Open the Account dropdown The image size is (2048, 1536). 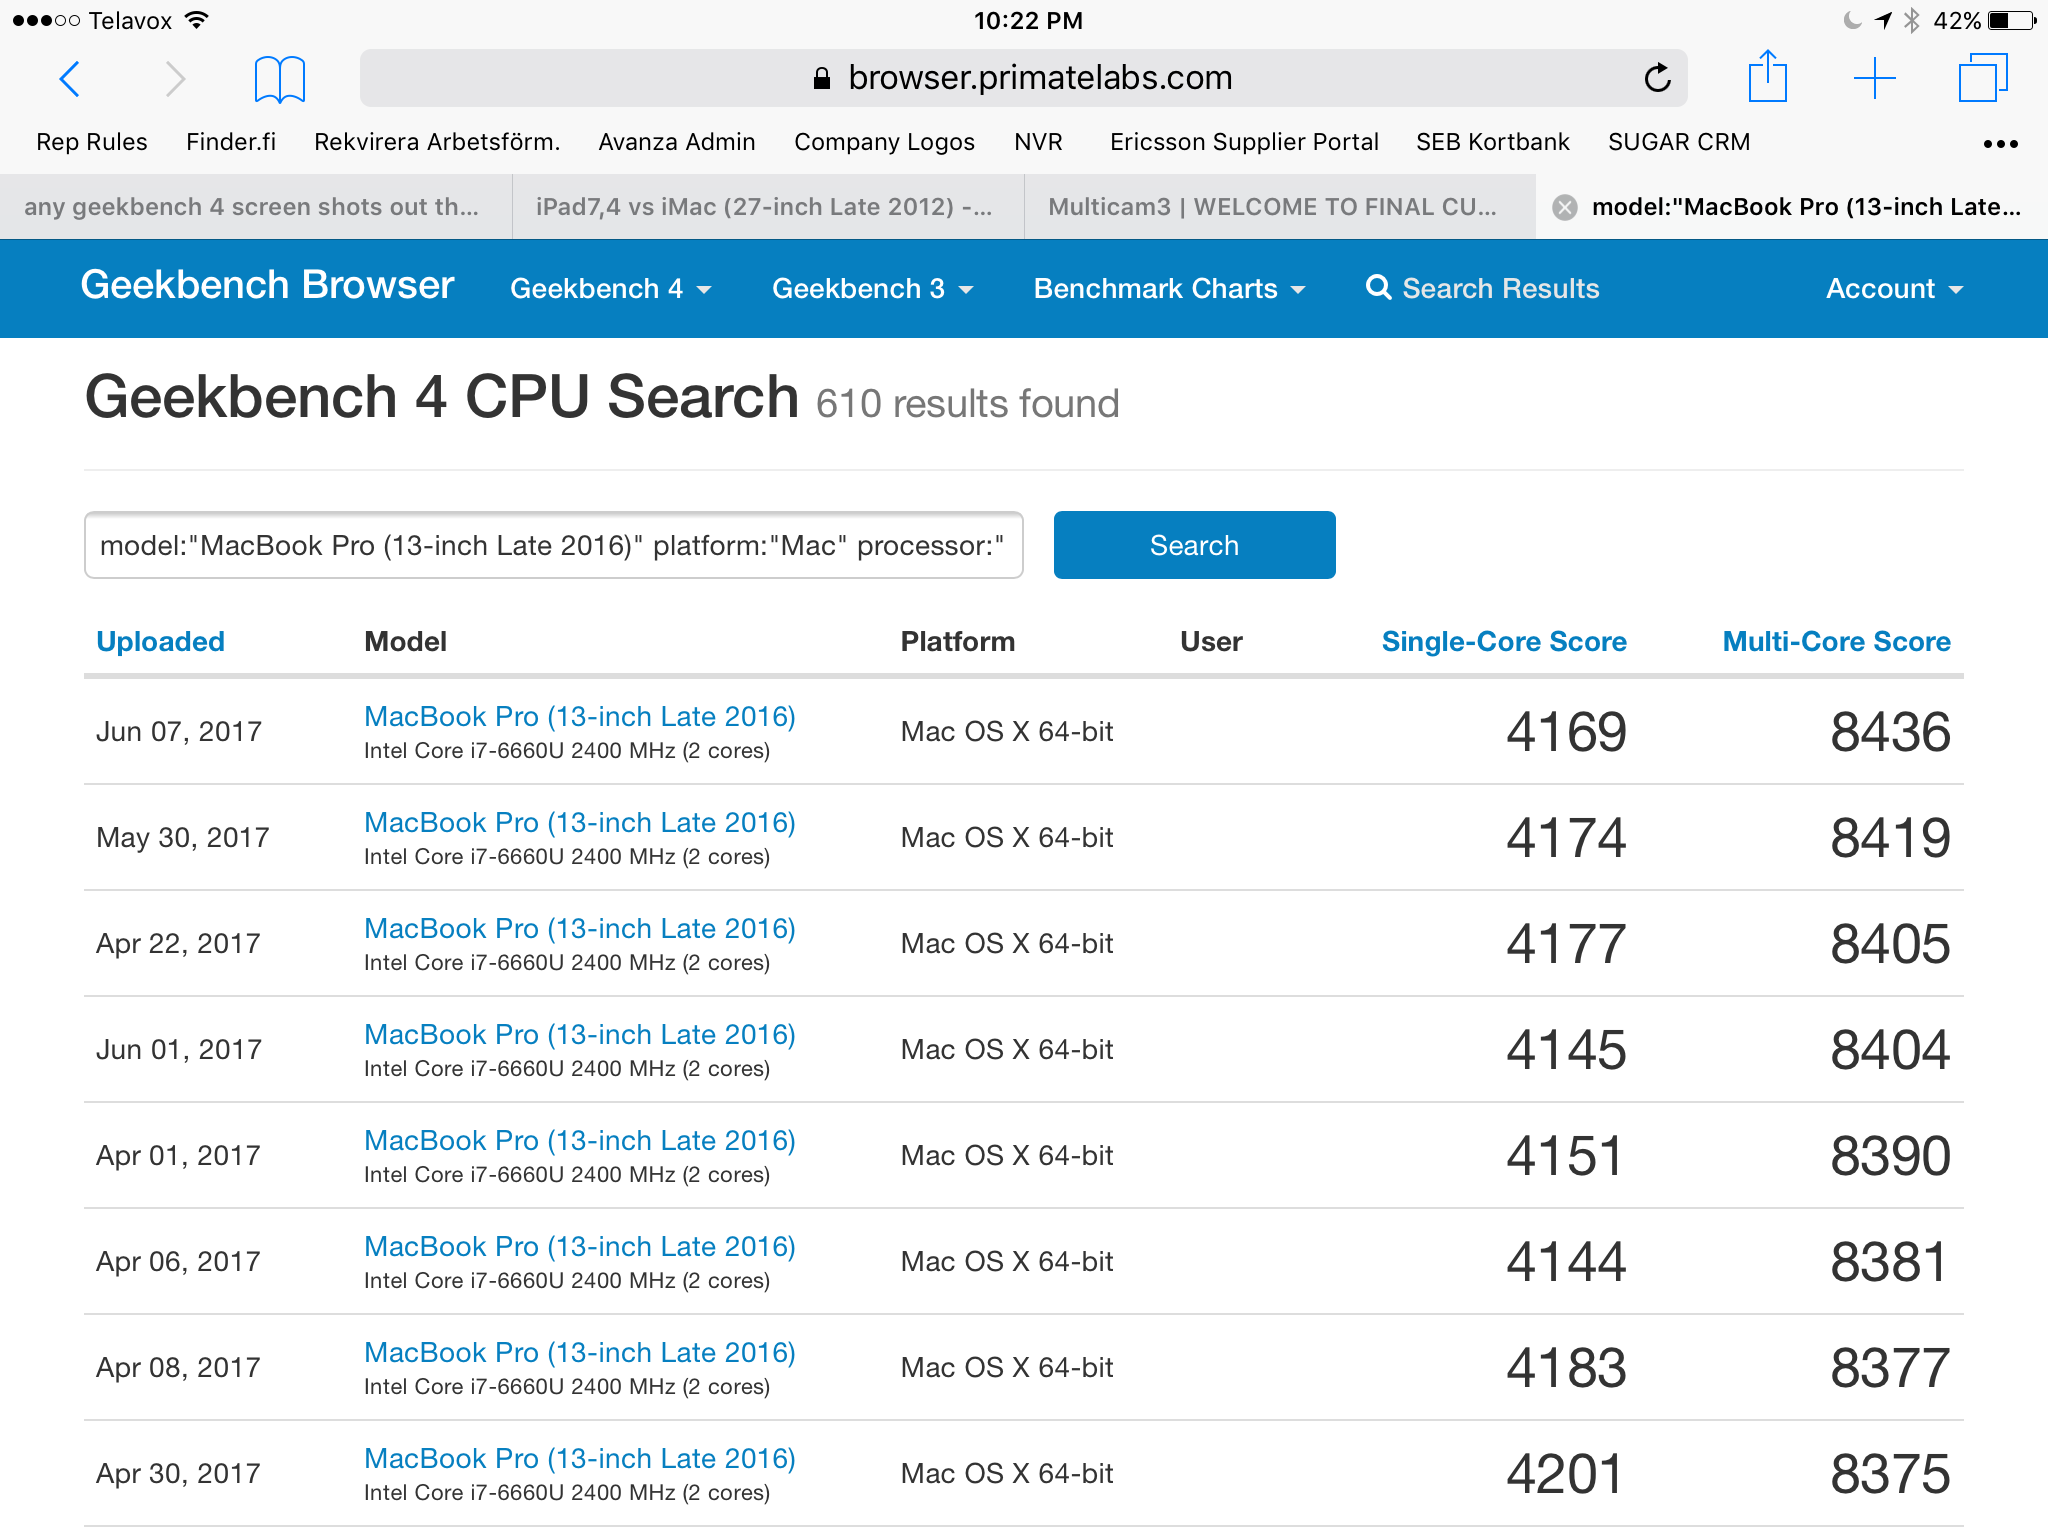click(1894, 289)
